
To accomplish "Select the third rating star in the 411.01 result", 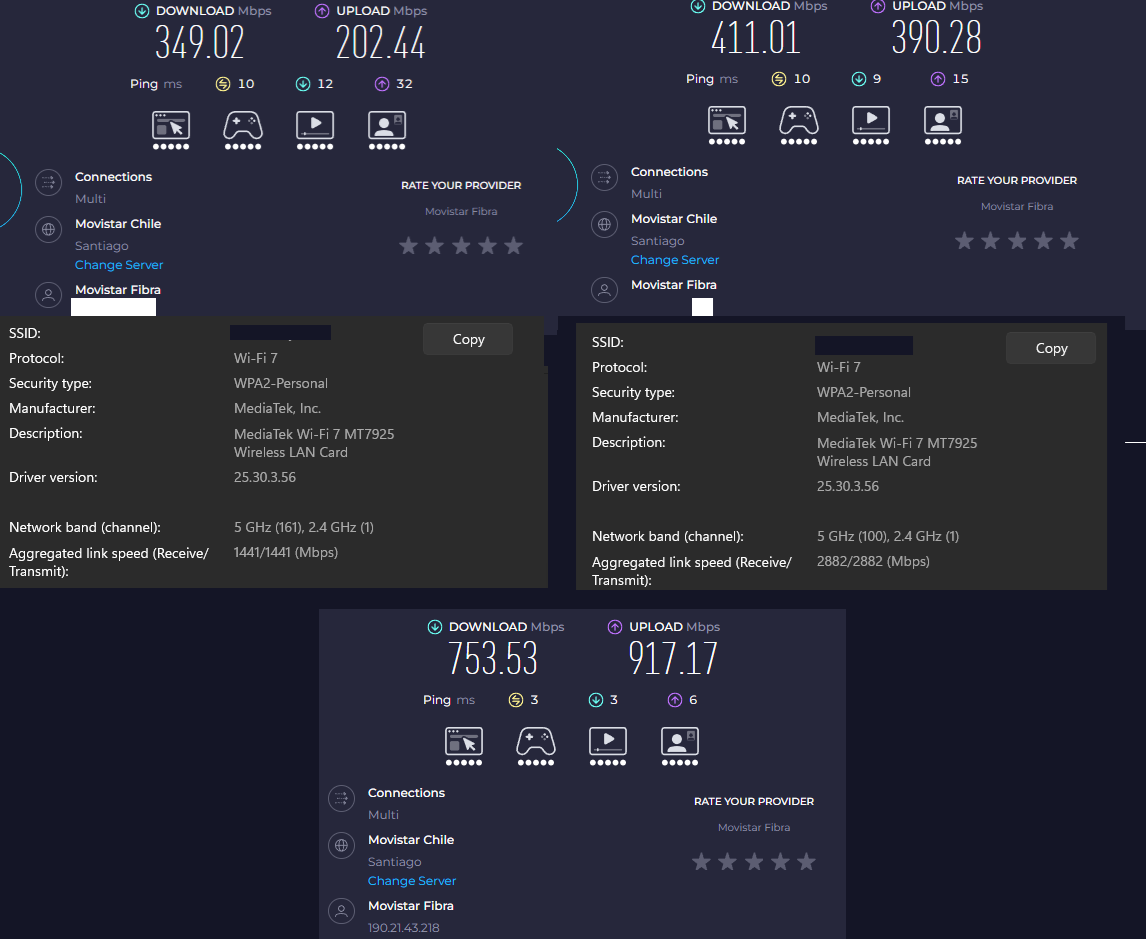I will [1017, 240].
